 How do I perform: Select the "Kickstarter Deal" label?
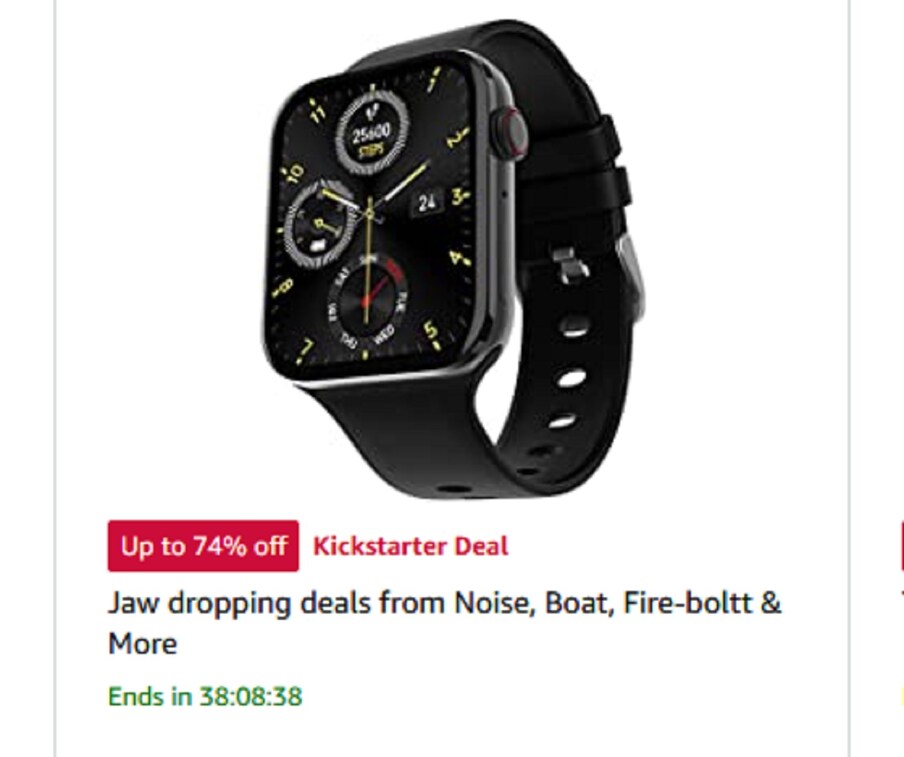[x=410, y=546]
